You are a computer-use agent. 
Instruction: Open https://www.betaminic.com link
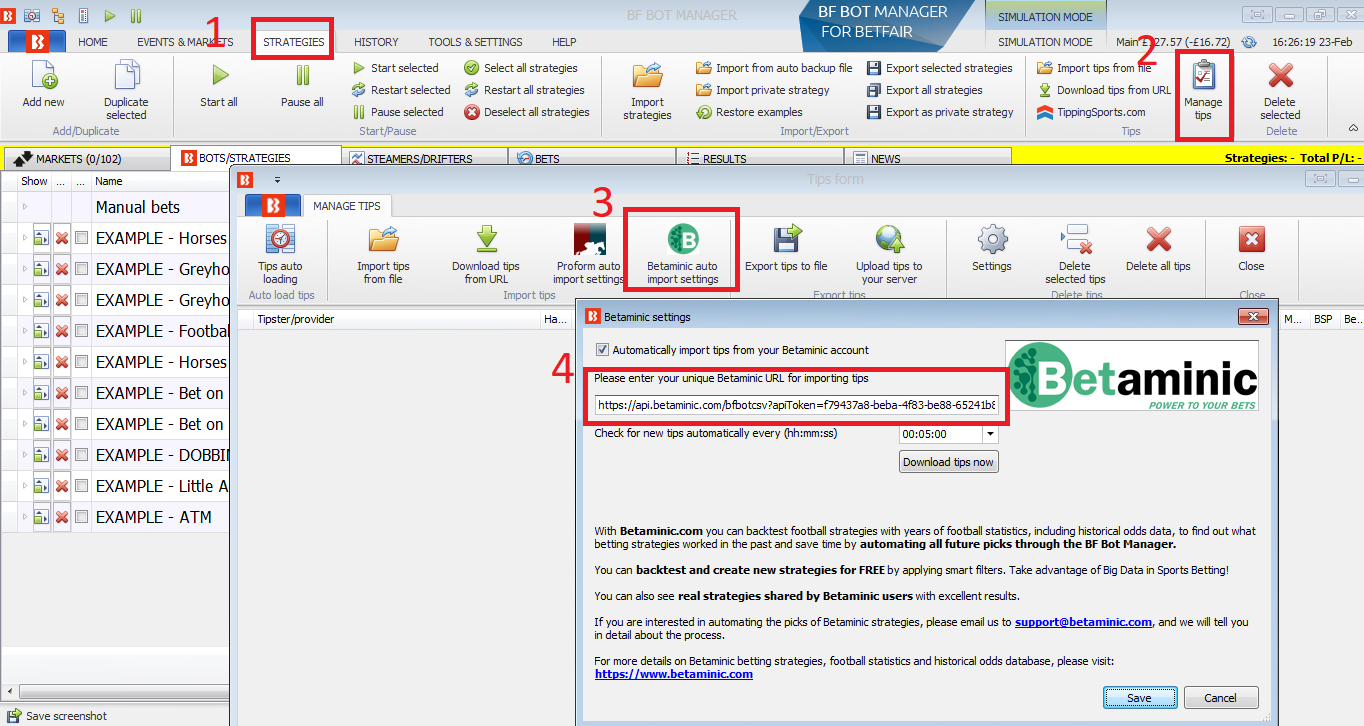[x=674, y=674]
